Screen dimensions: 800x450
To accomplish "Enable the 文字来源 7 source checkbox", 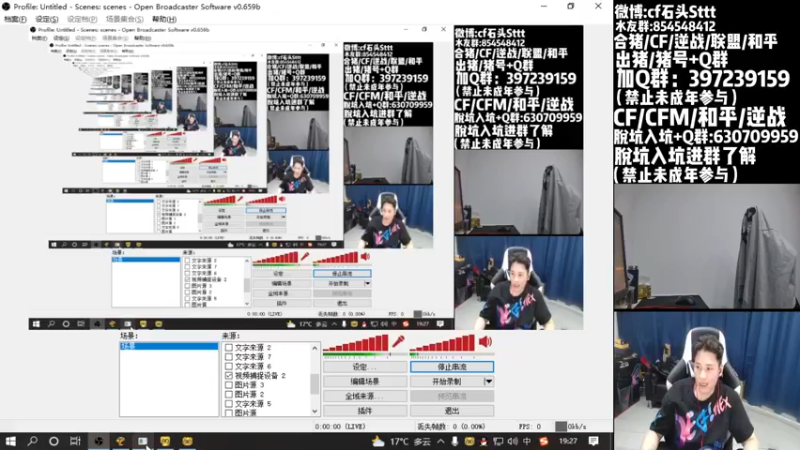I will coord(229,357).
